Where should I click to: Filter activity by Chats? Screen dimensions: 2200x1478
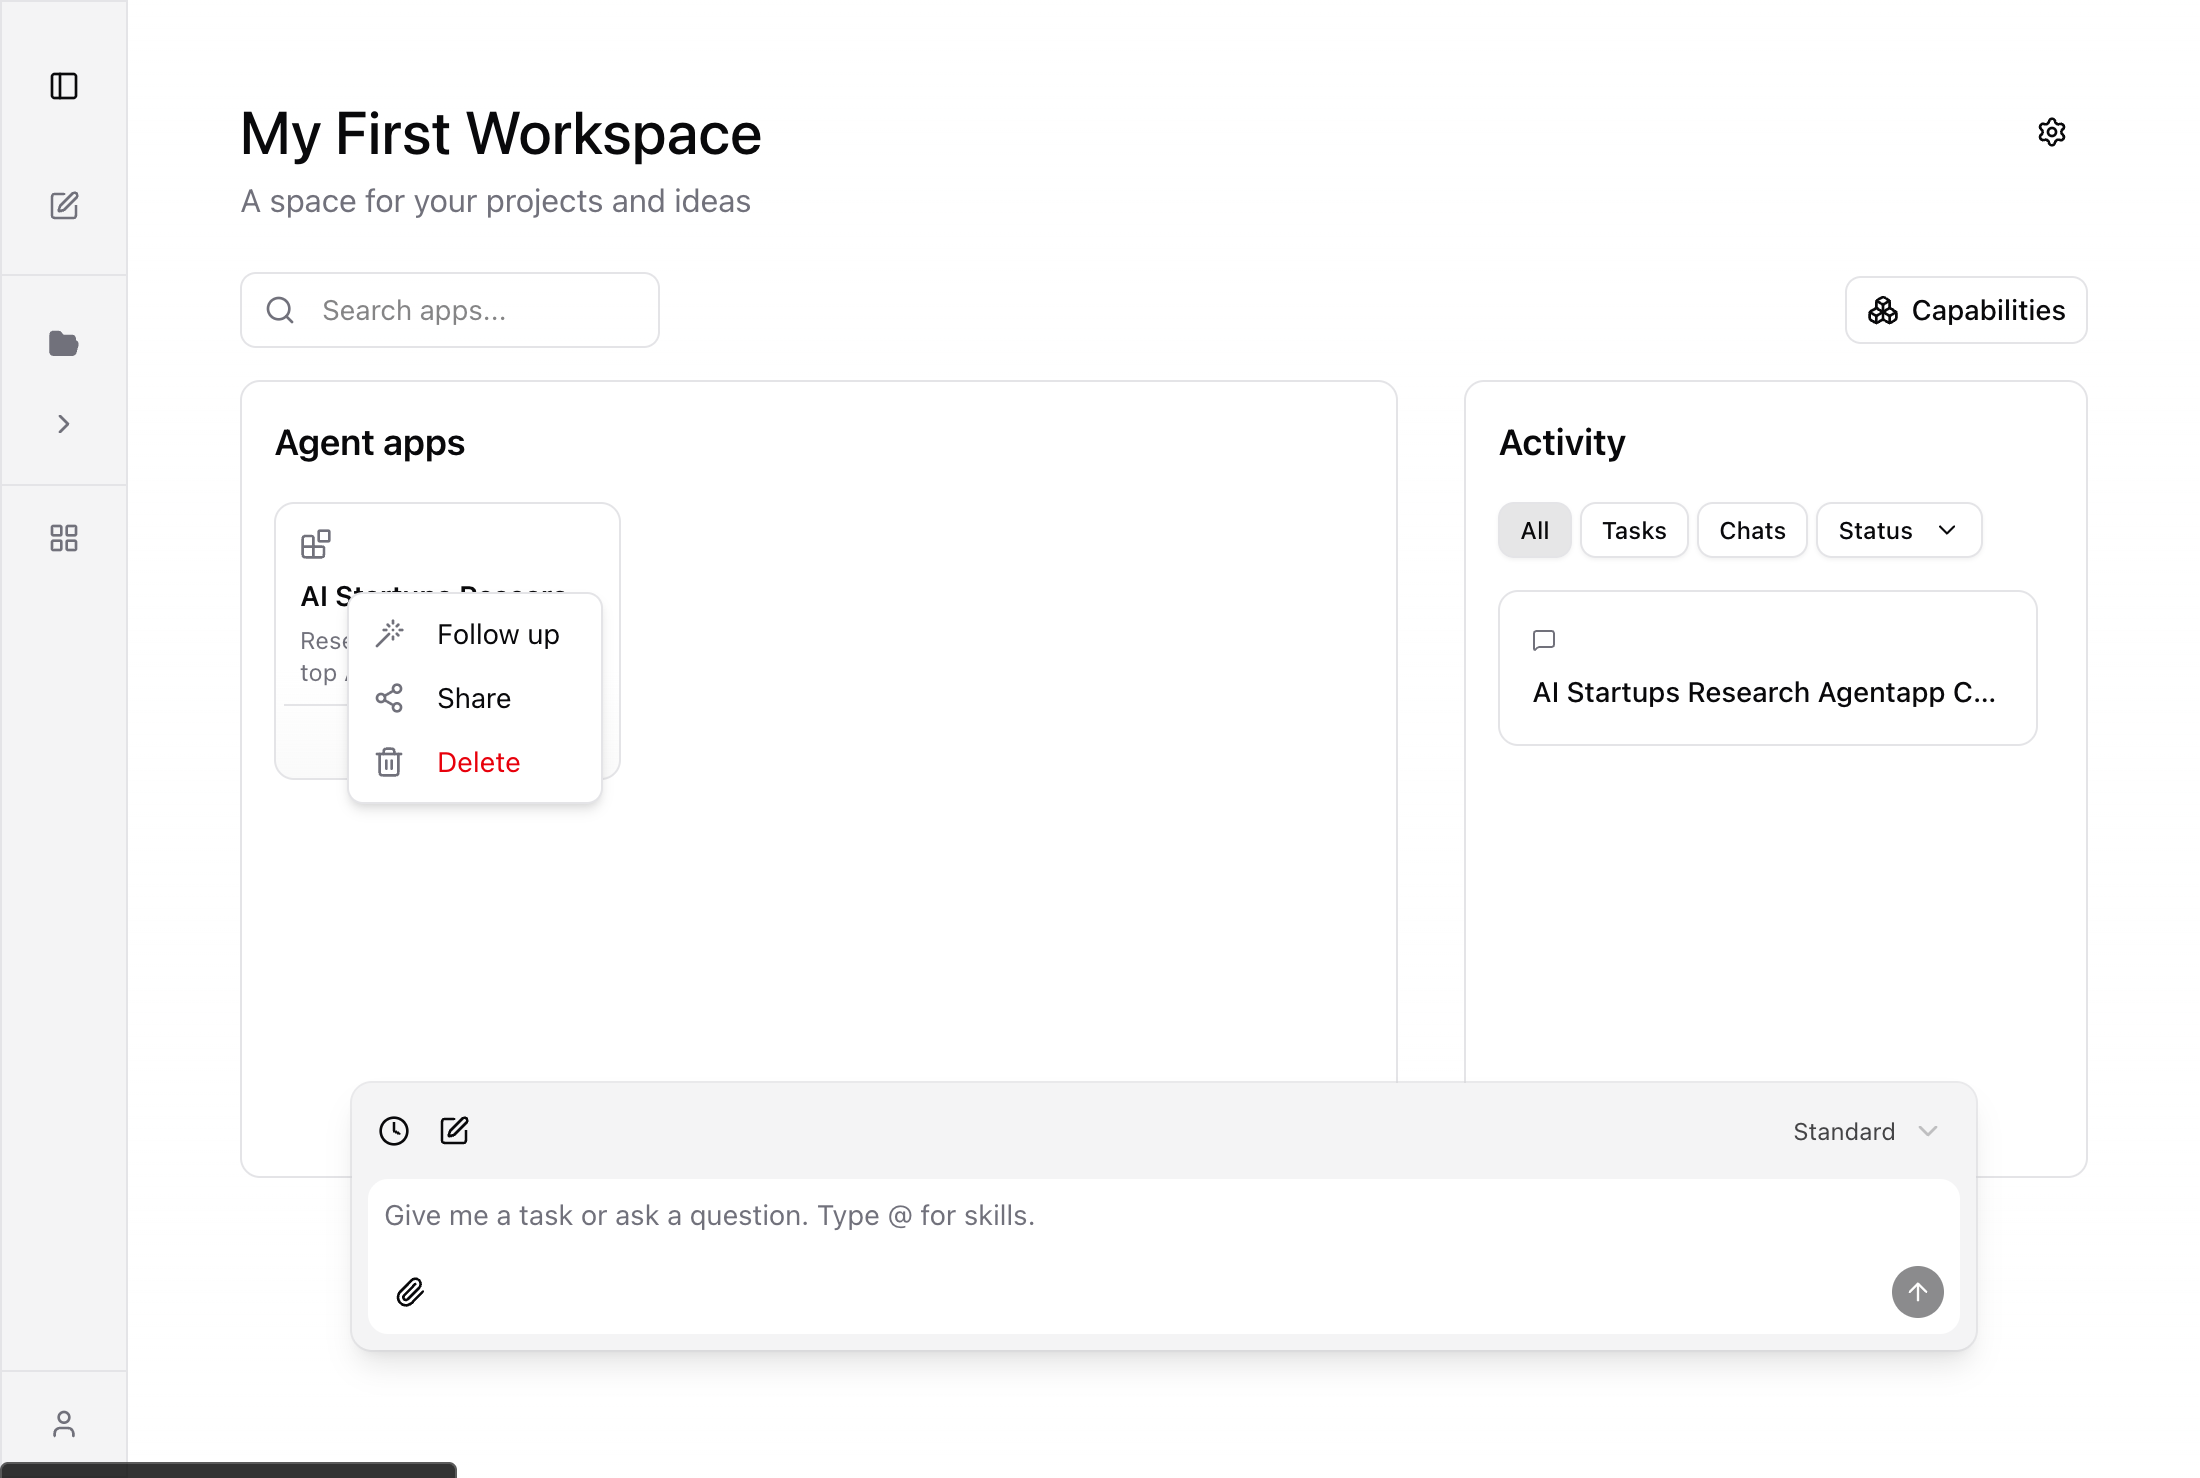click(1752, 530)
